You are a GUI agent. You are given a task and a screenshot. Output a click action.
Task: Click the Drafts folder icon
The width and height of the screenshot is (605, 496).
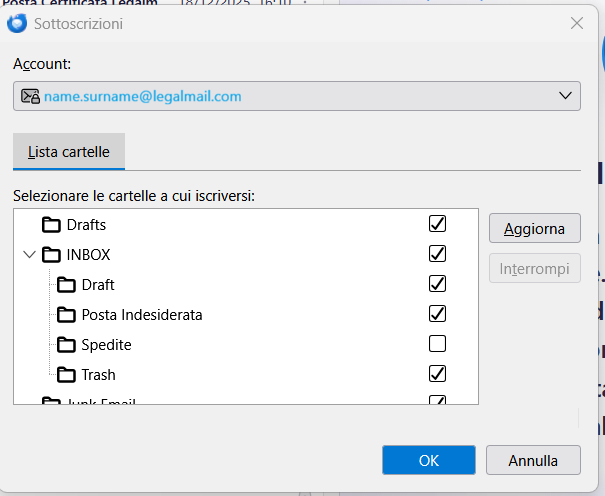coord(51,225)
